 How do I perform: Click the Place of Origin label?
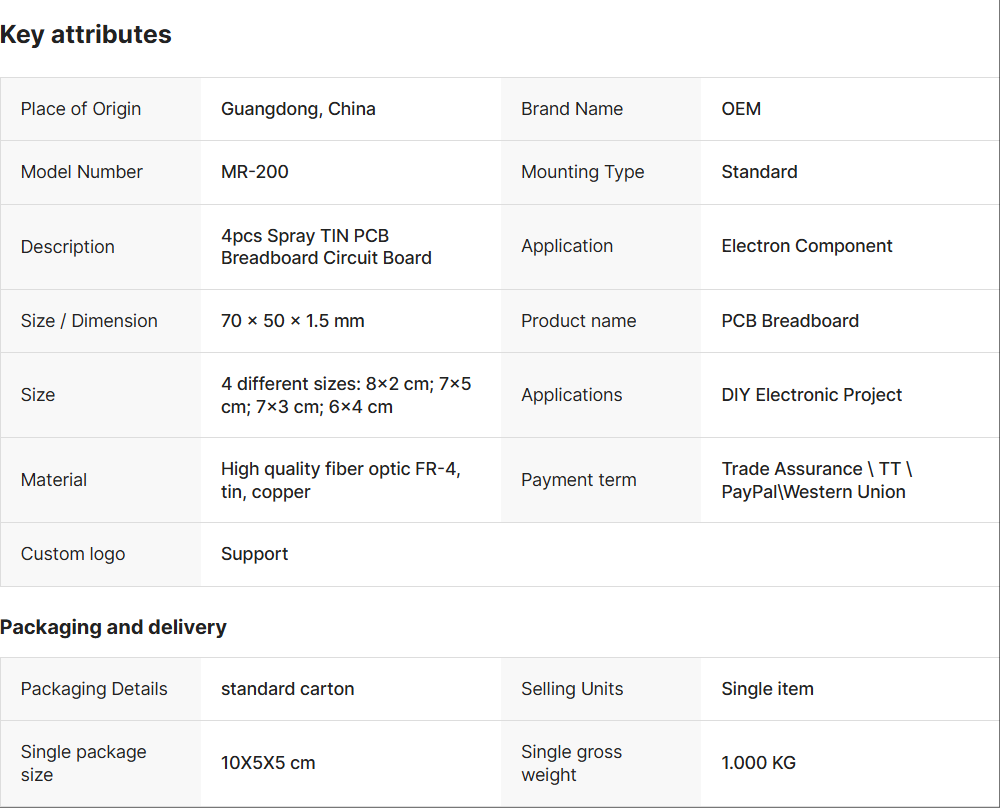click(81, 109)
